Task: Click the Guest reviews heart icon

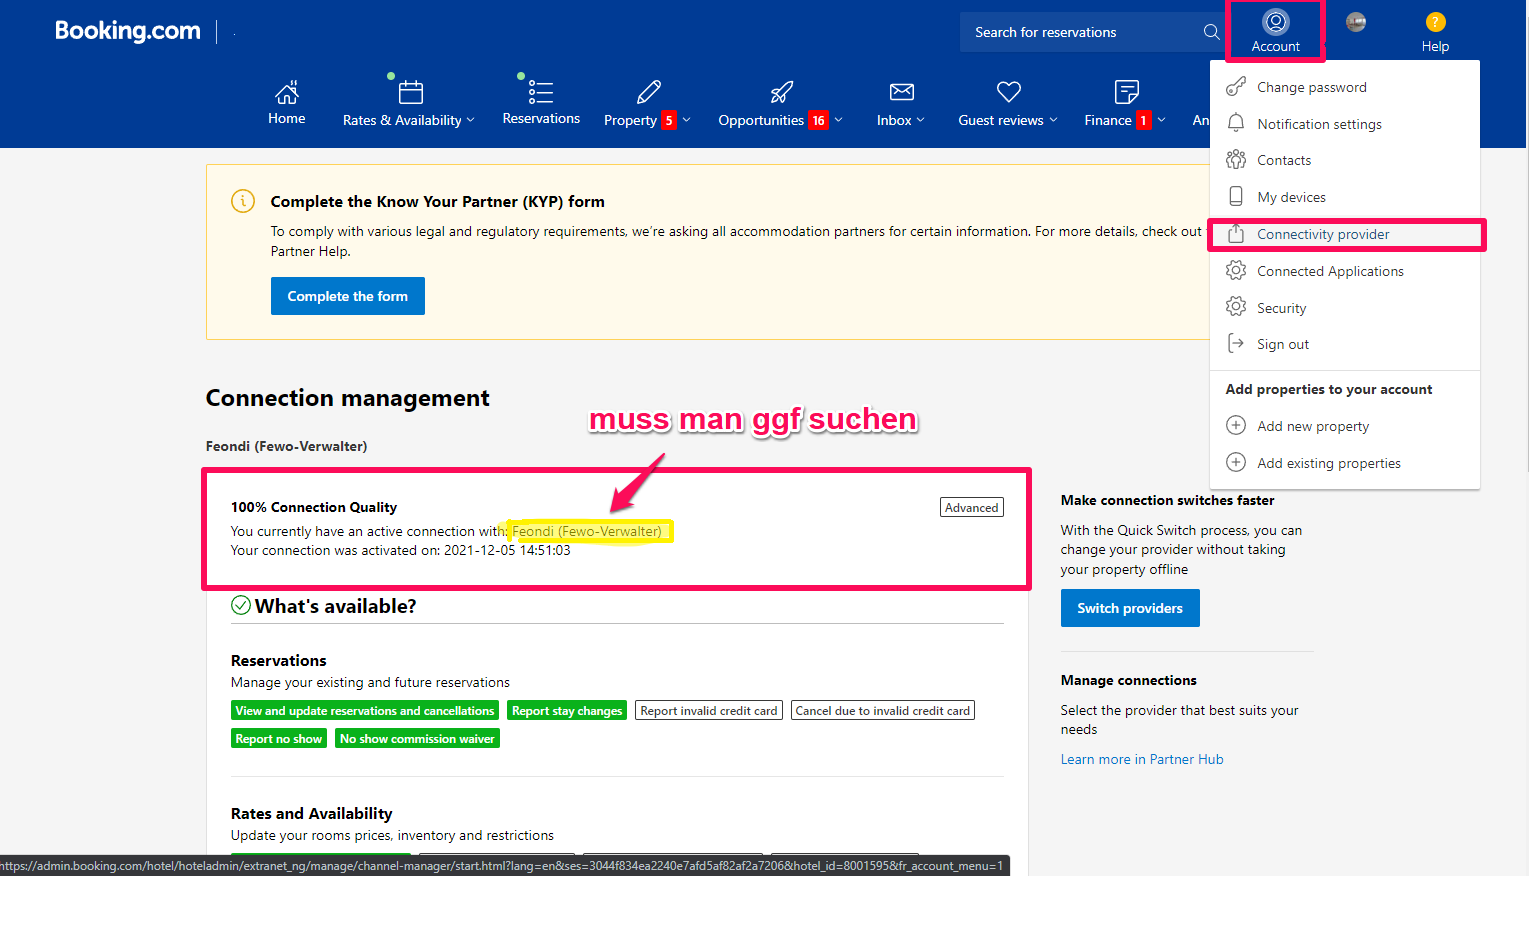Action: coord(1009,92)
